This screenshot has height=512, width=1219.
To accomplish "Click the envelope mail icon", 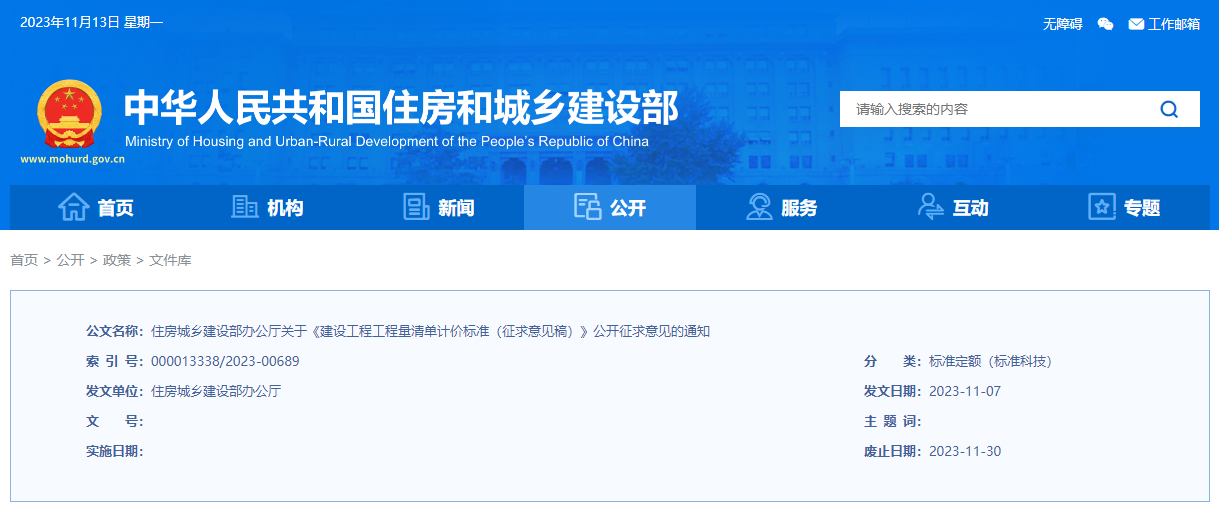I will pos(1136,24).
